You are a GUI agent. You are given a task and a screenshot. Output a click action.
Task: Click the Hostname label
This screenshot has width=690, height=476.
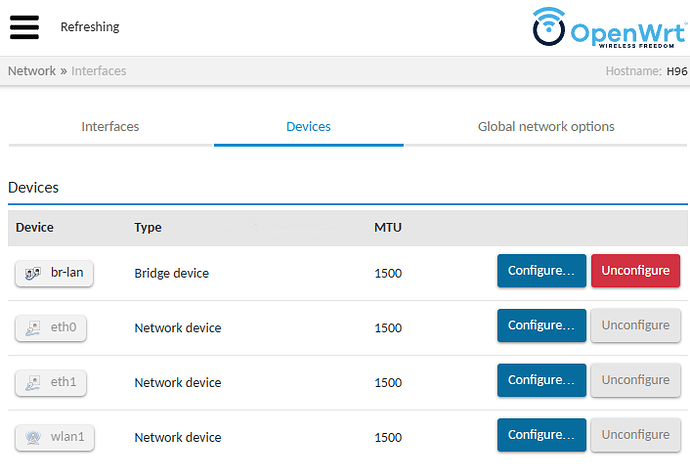coord(633,71)
